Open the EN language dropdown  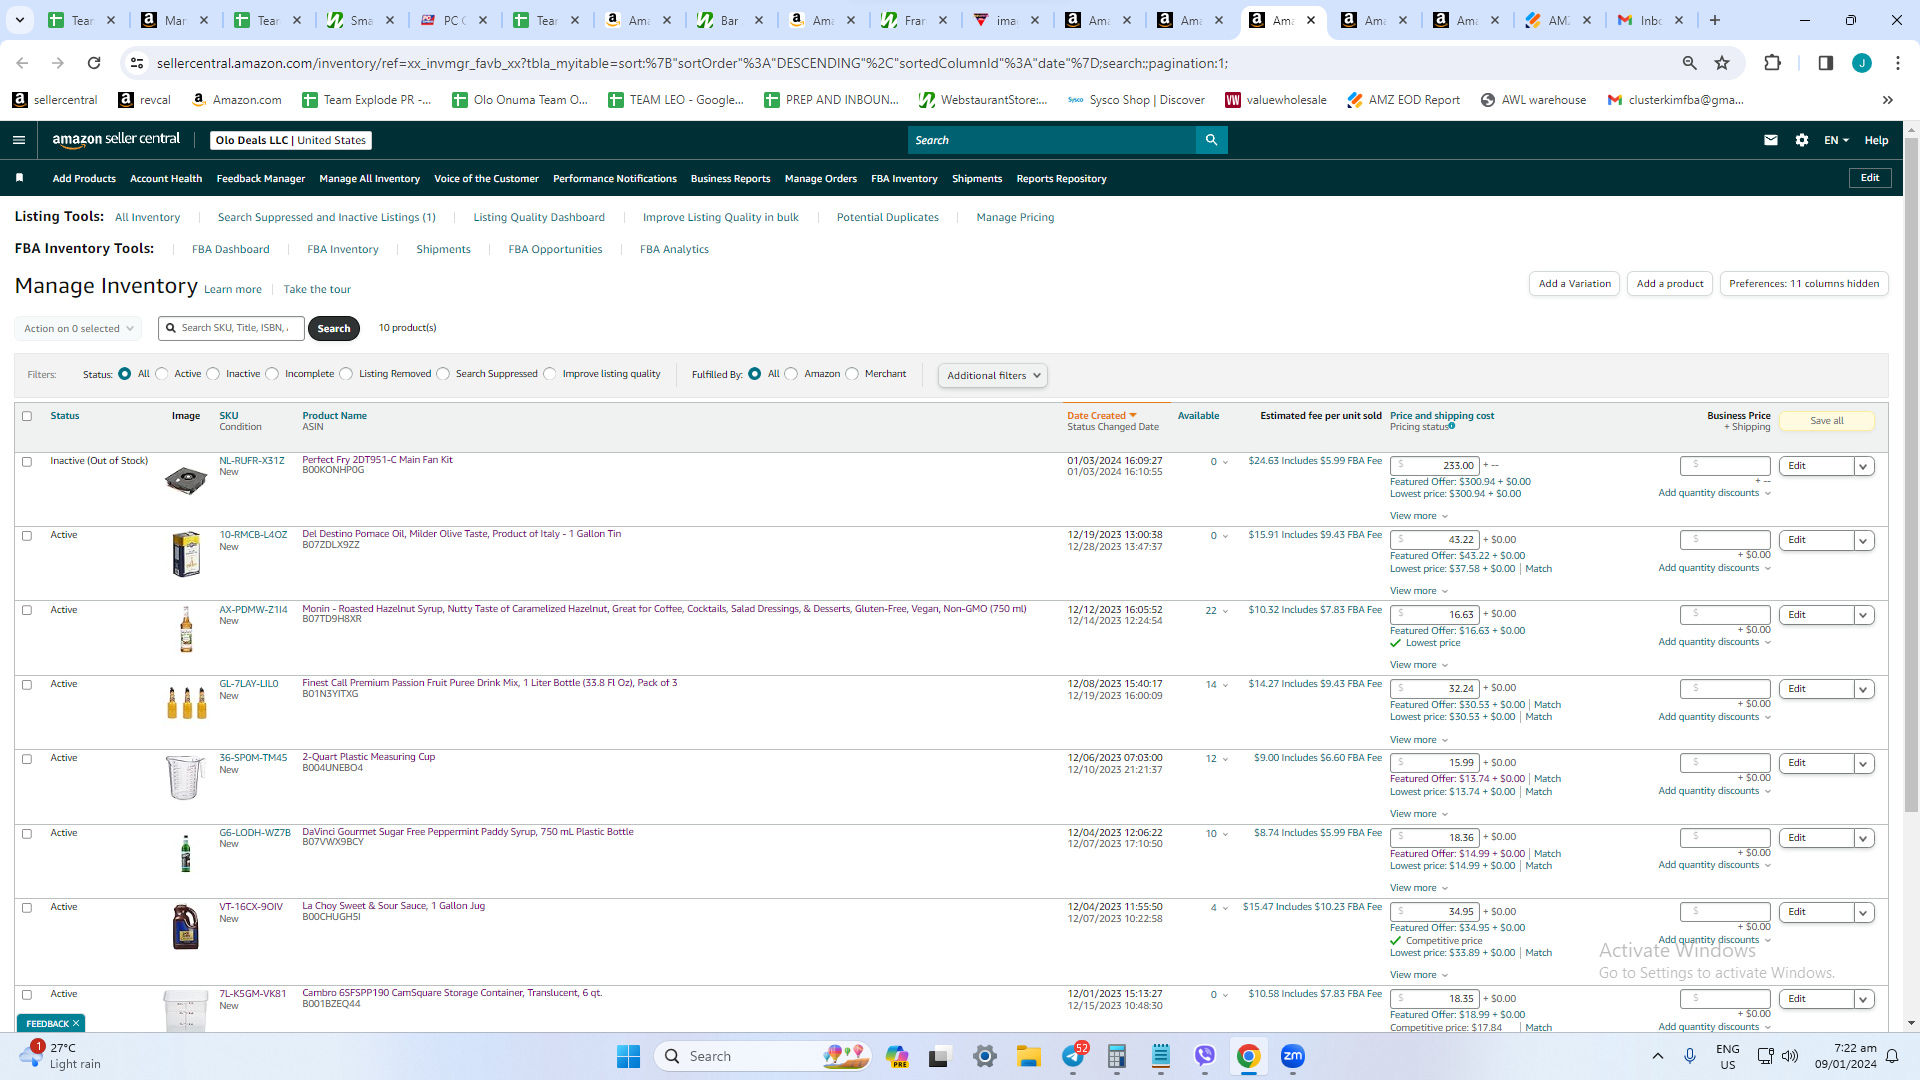tap(1836, 140)
